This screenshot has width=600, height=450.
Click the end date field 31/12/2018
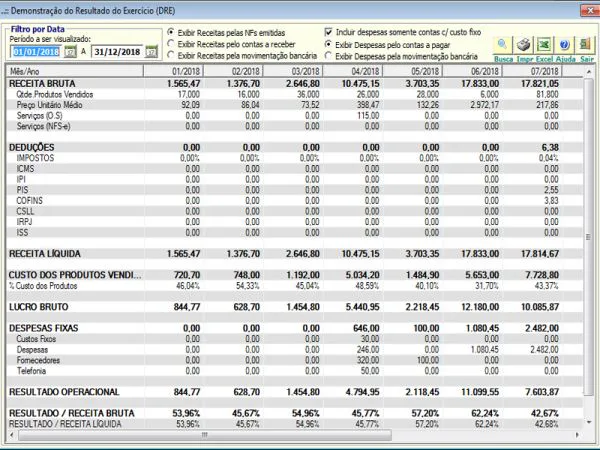(117, 52)
